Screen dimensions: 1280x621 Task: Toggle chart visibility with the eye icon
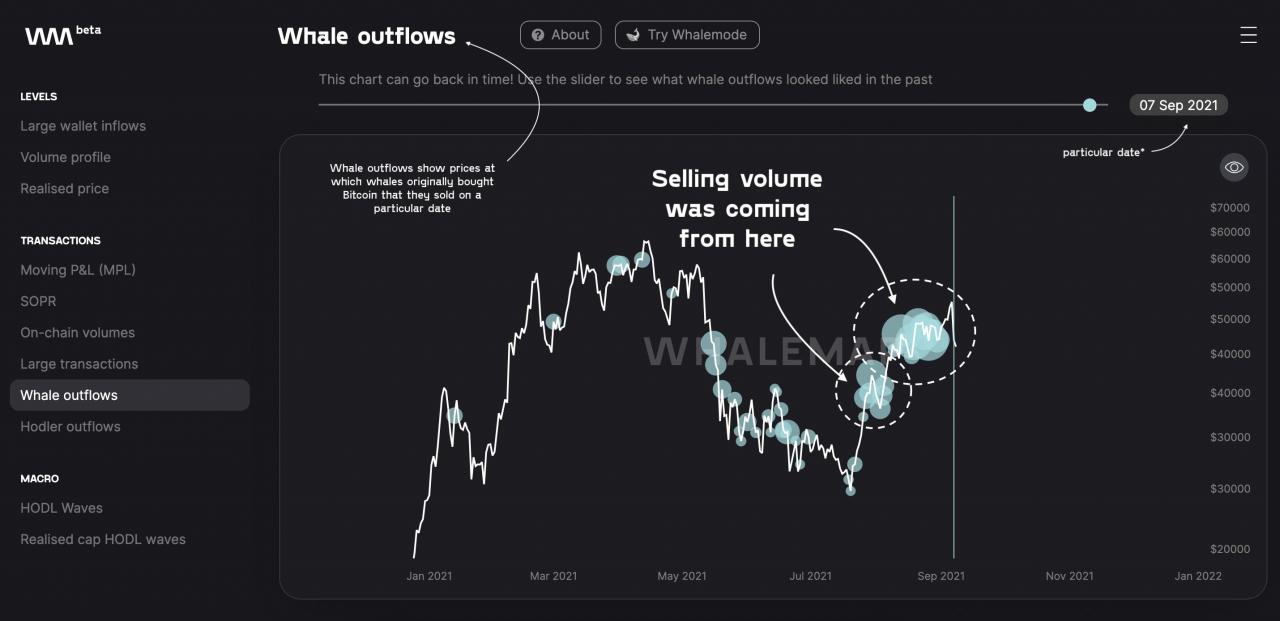click(x=1234, y=167)
